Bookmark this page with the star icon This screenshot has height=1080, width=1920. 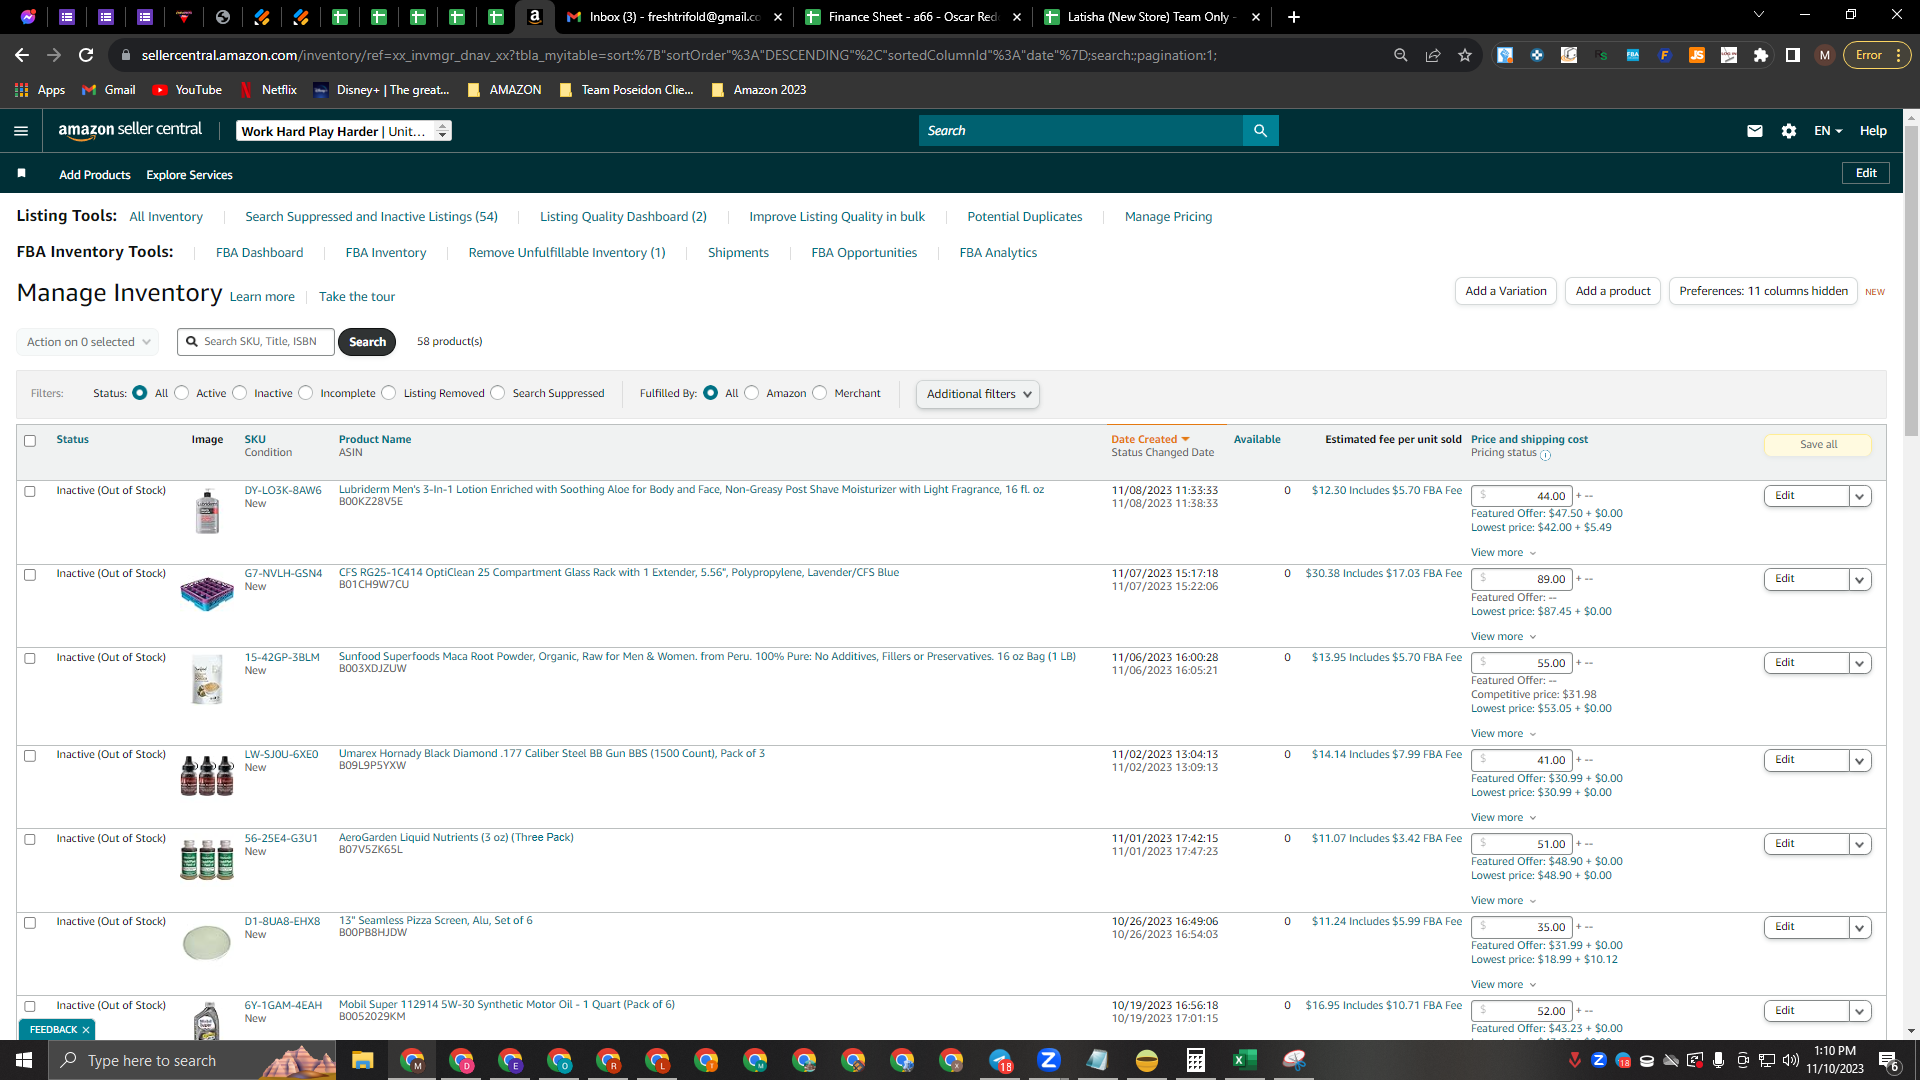click(x=1465, y=55)
